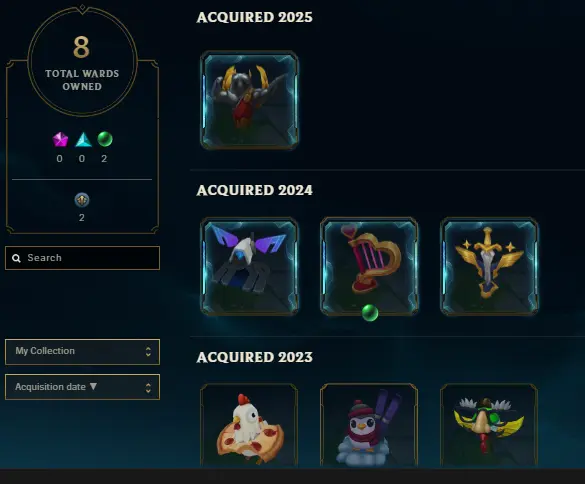Focus the Search input field
Viewport: 585px width, 484px height.
pos(82,258)
